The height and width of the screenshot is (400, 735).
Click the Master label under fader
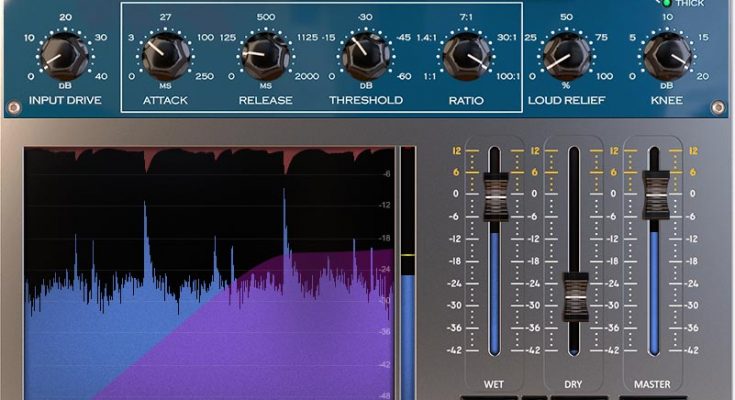tap(654, 383)
